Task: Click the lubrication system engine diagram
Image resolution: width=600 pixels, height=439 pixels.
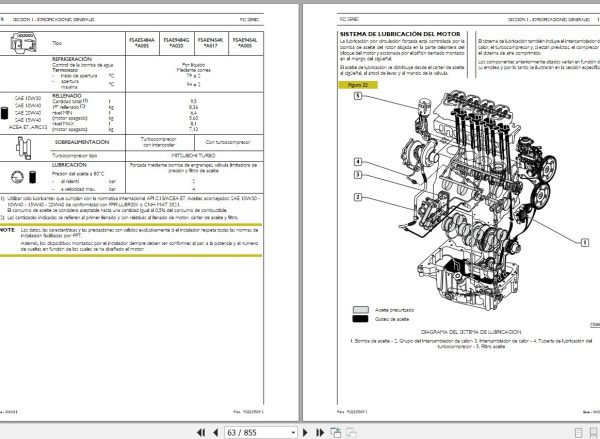Action: pyautogui.click(x=476, y=199)
